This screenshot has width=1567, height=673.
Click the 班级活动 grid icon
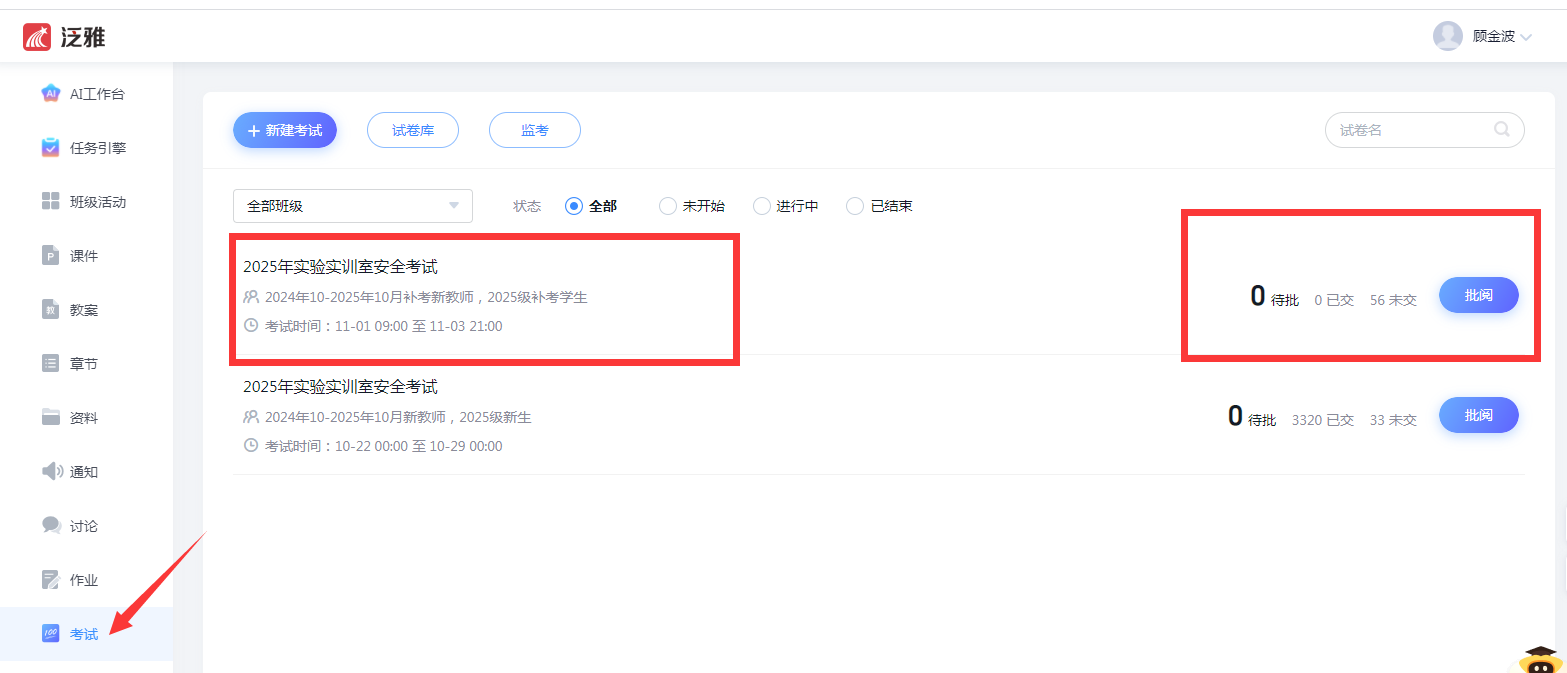point(51,202)
